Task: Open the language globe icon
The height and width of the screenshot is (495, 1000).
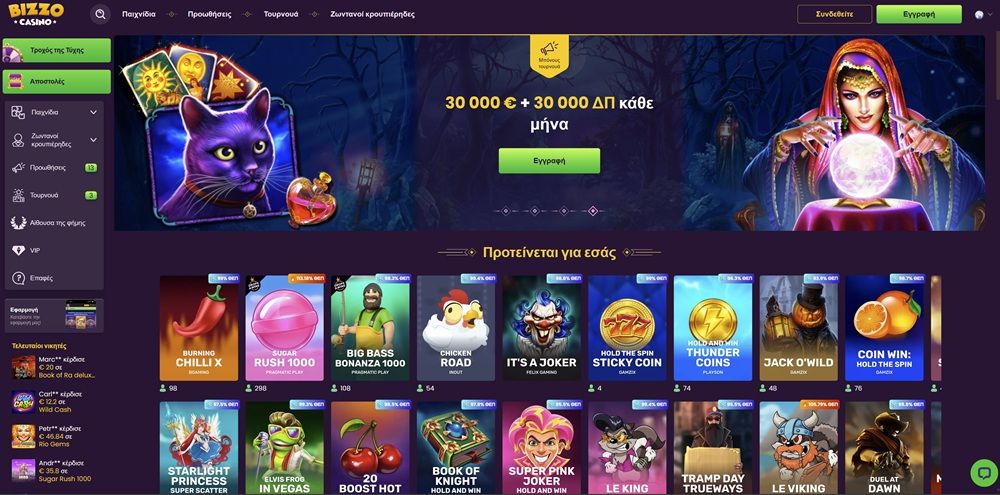Action: tap(979, 14)
